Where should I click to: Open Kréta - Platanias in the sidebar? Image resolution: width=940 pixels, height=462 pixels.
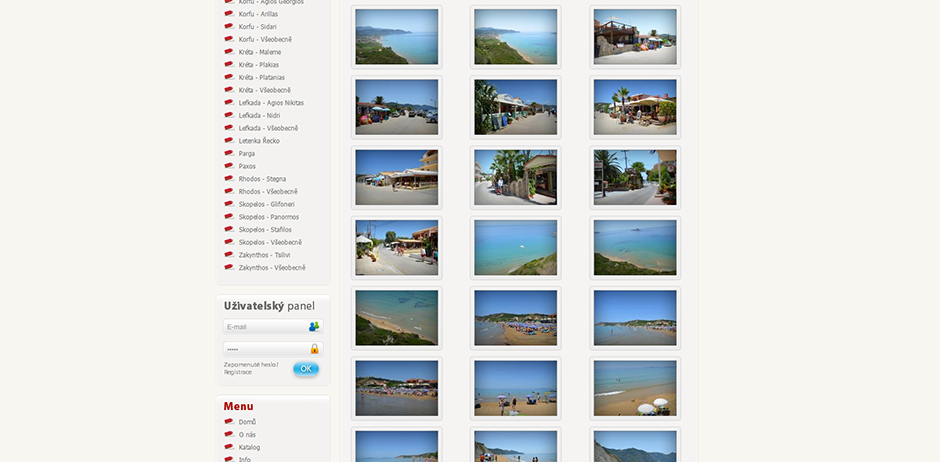coord(261,77)
